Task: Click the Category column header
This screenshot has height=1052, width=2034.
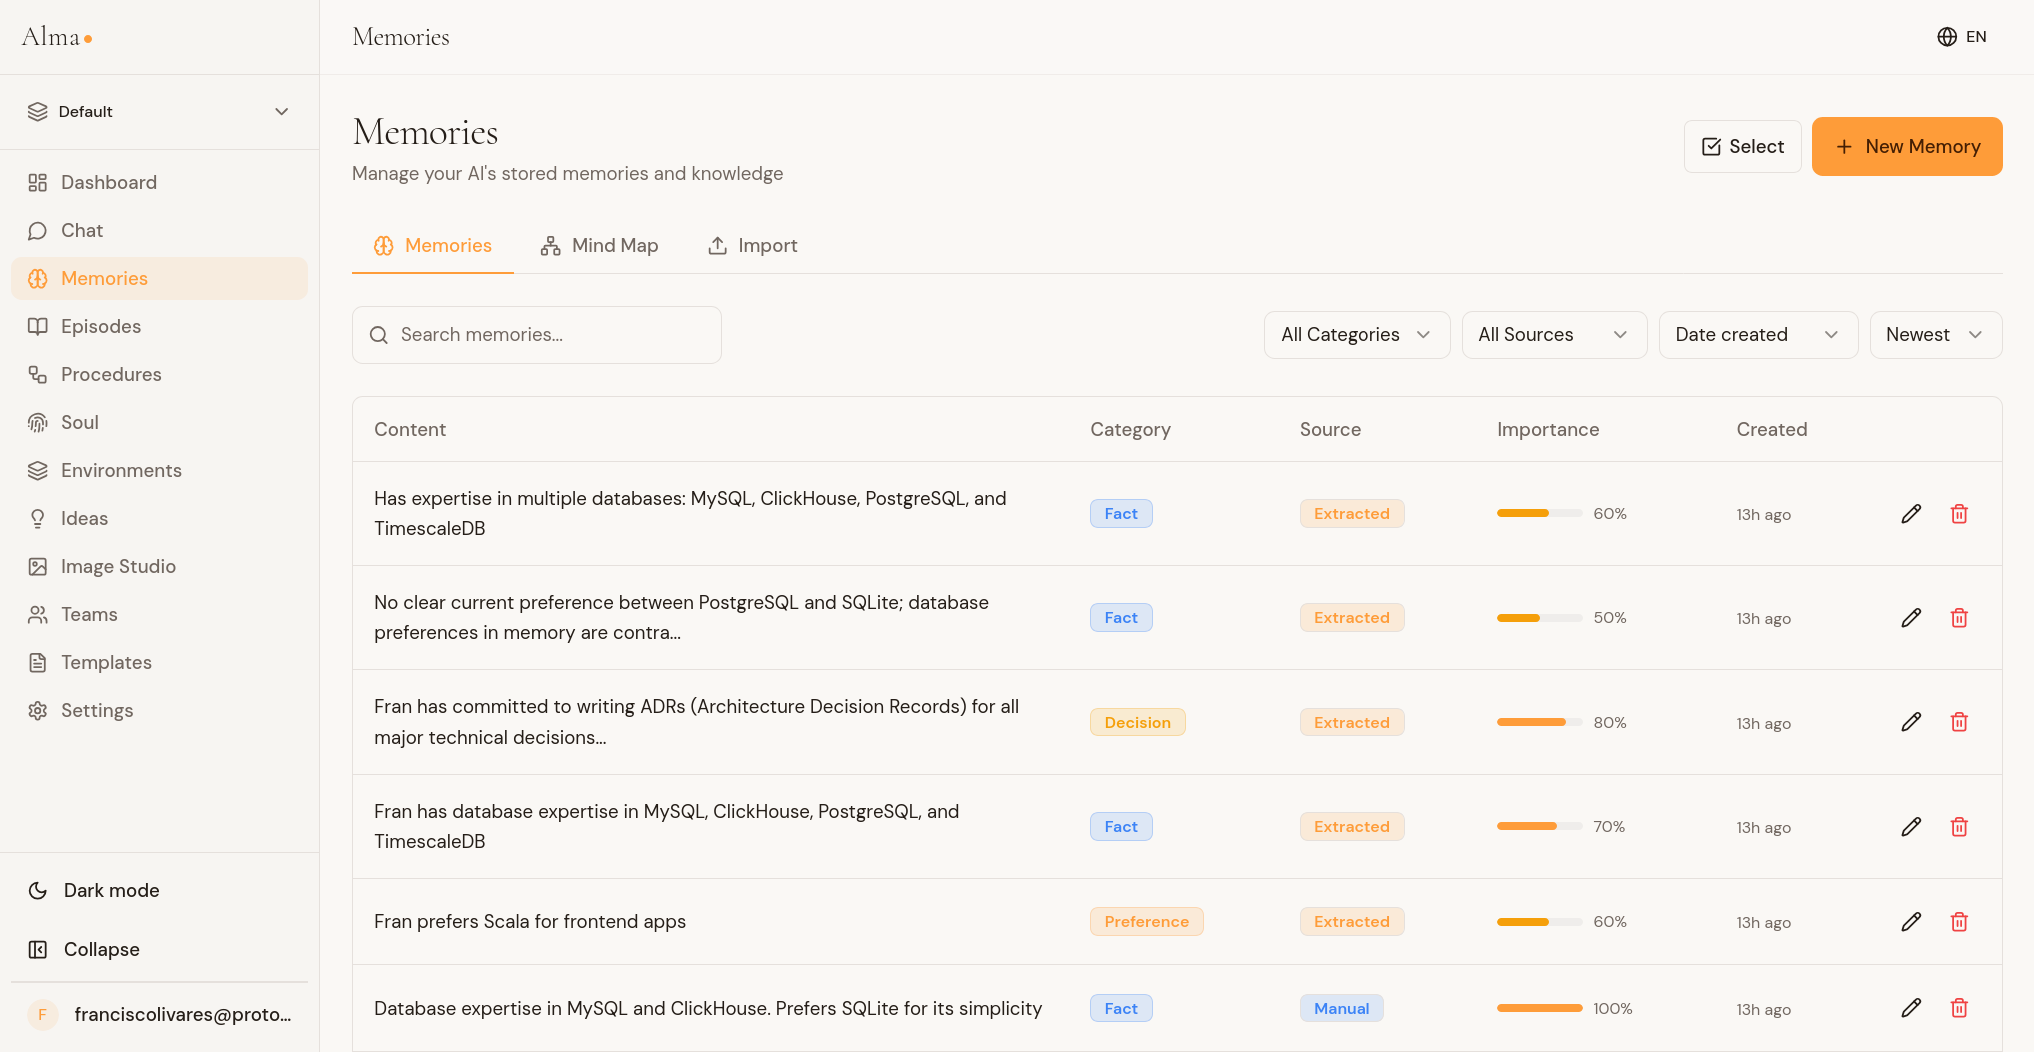Action: (x=1130, y=429)
